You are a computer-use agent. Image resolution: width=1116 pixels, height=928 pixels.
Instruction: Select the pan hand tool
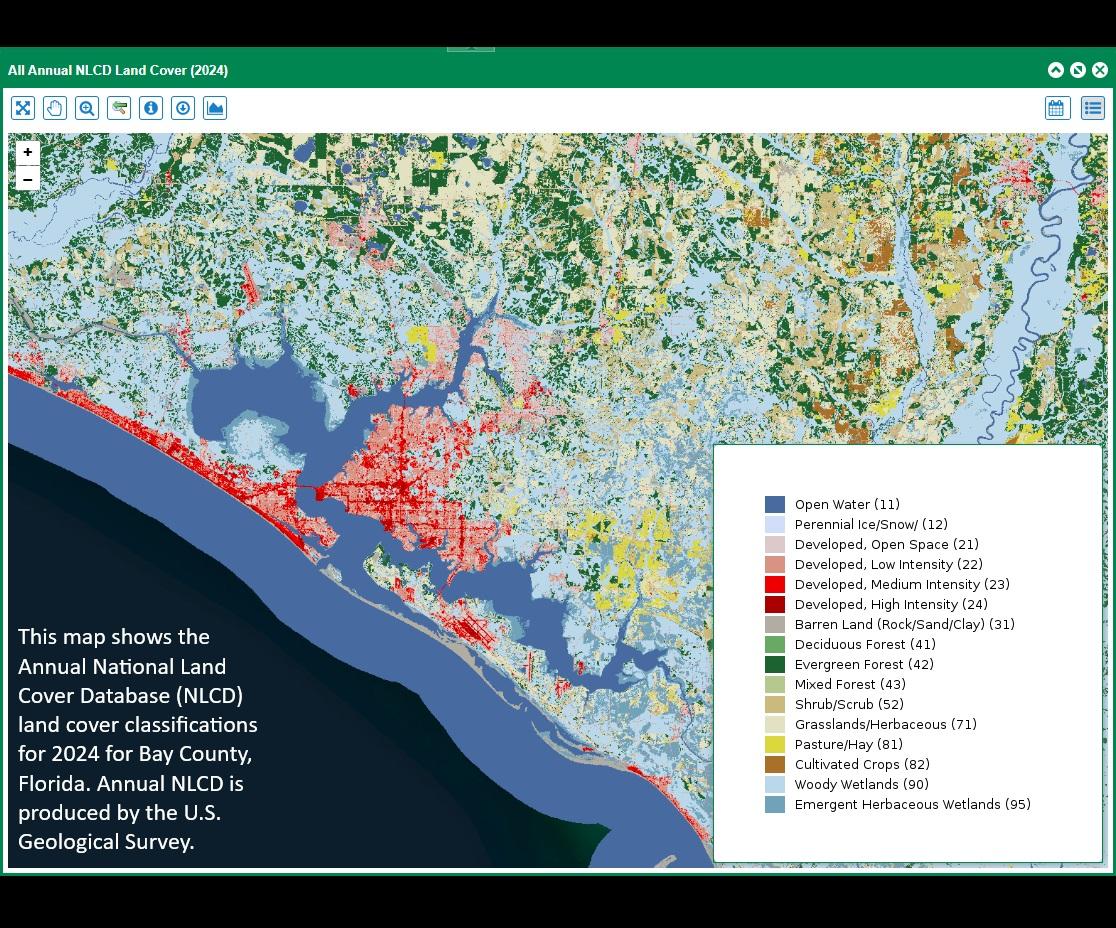click(x=55, y=108)
